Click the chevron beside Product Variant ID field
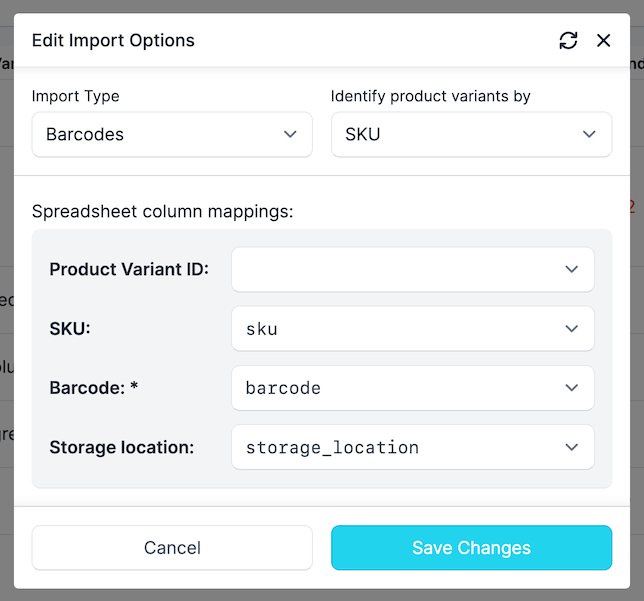 pyautogui.click(x=572, y=269)
